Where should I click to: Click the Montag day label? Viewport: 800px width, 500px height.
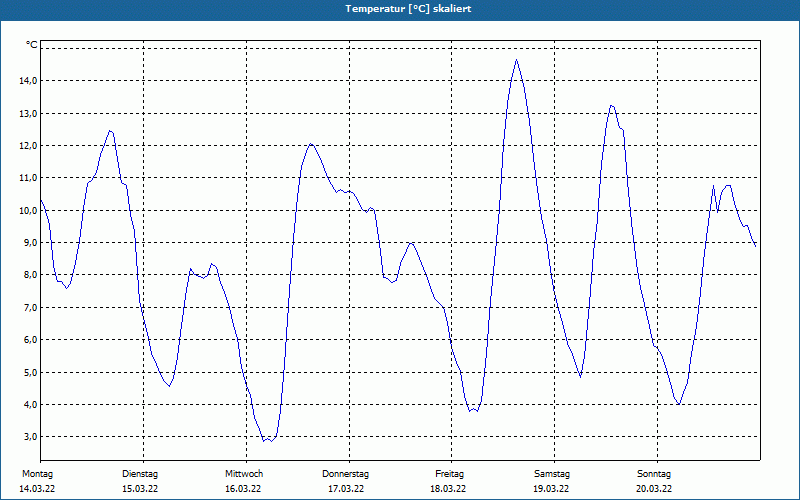click(37, 474)
